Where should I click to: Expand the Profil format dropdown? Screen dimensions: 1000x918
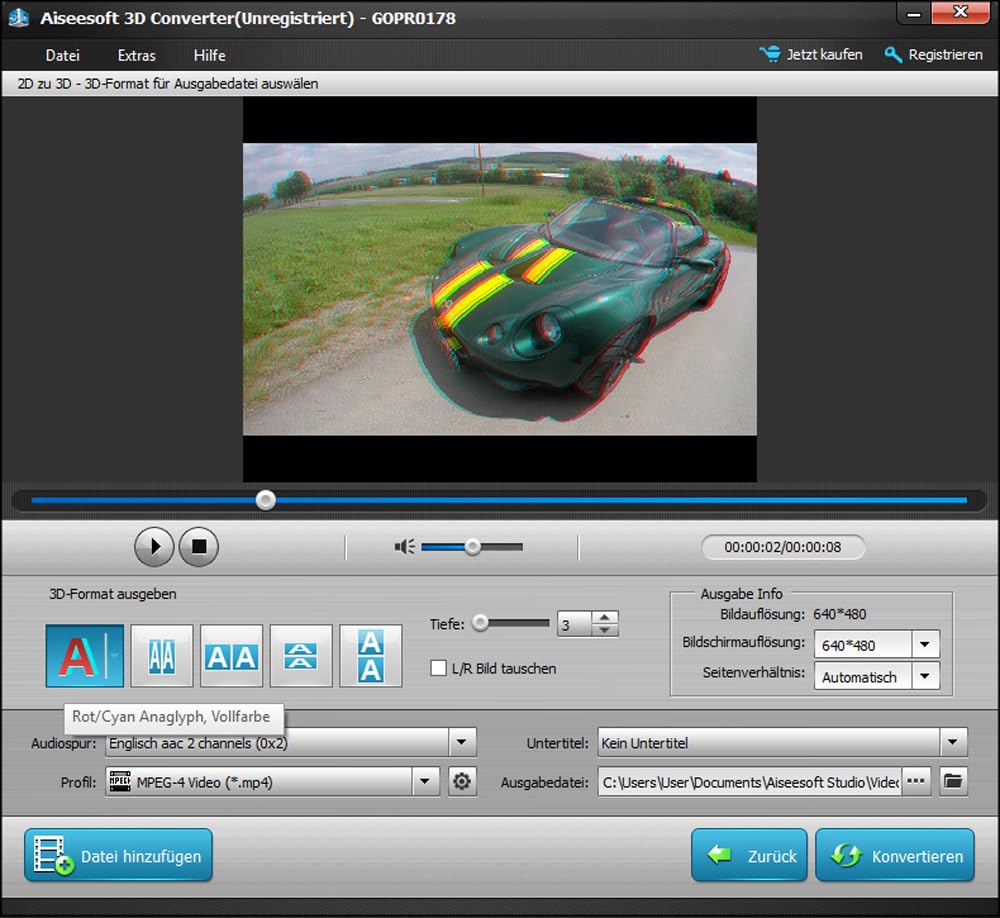point(426,782)
